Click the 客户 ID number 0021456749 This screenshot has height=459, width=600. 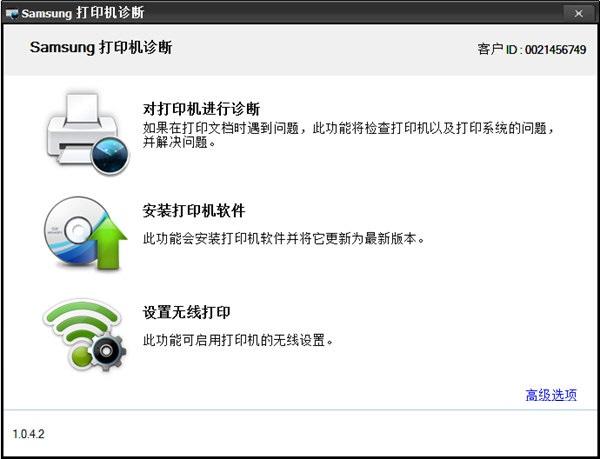[x=555, y=49]
